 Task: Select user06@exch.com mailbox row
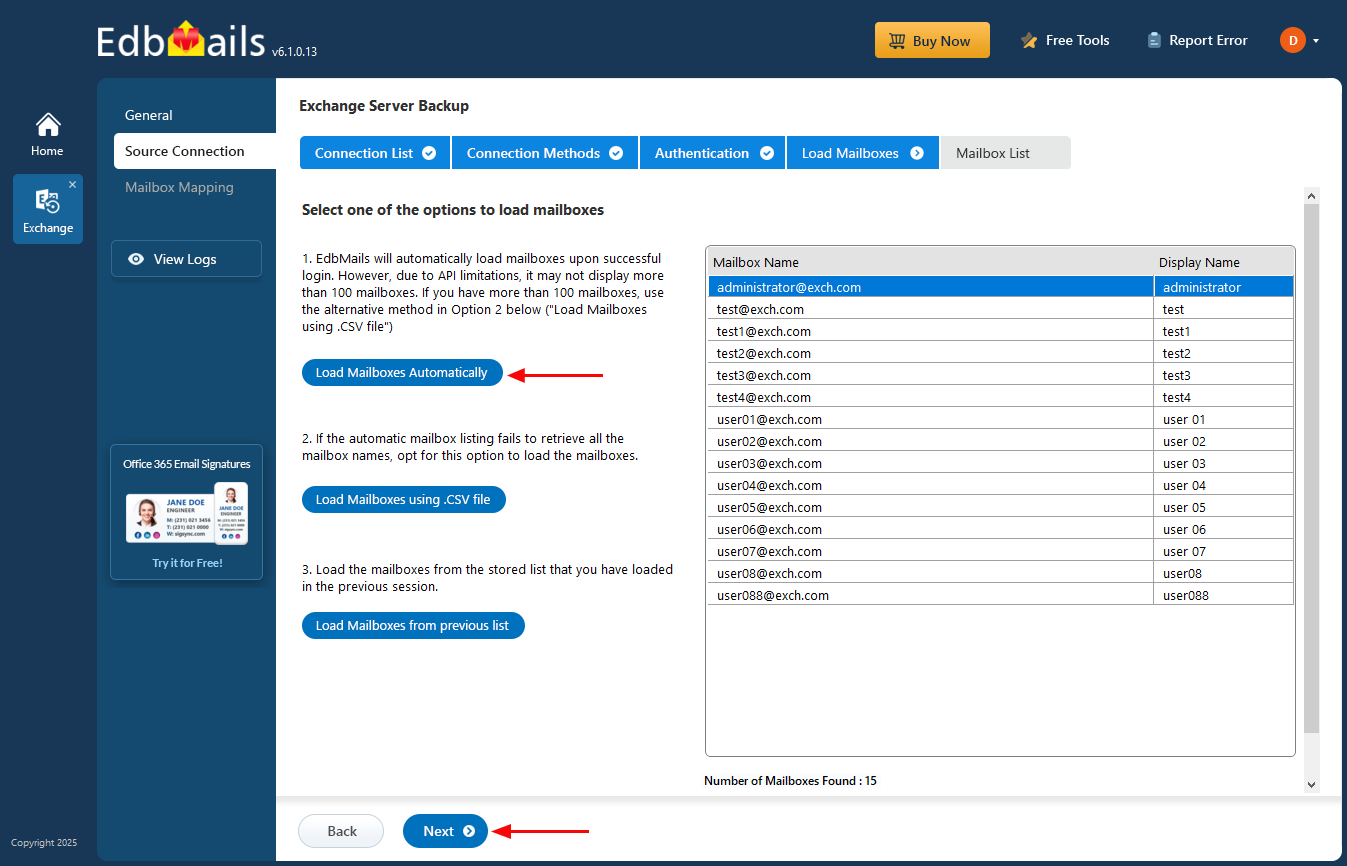coord(1001,529)
